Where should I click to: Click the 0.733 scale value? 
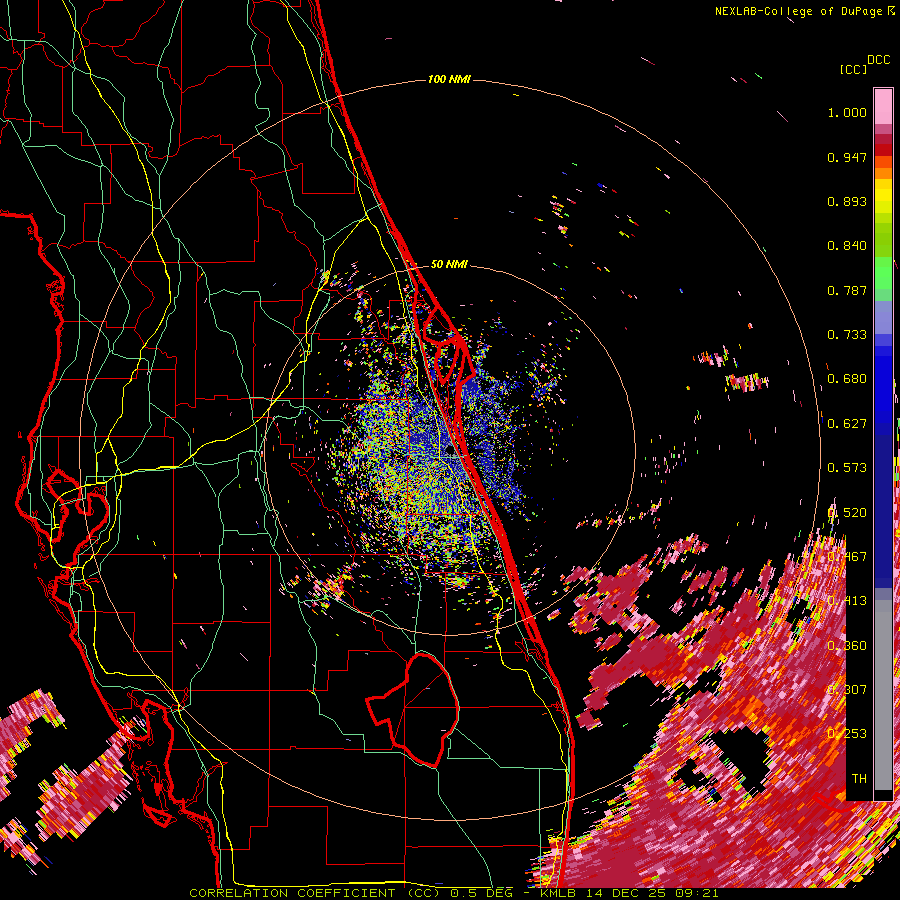(847, 335)
